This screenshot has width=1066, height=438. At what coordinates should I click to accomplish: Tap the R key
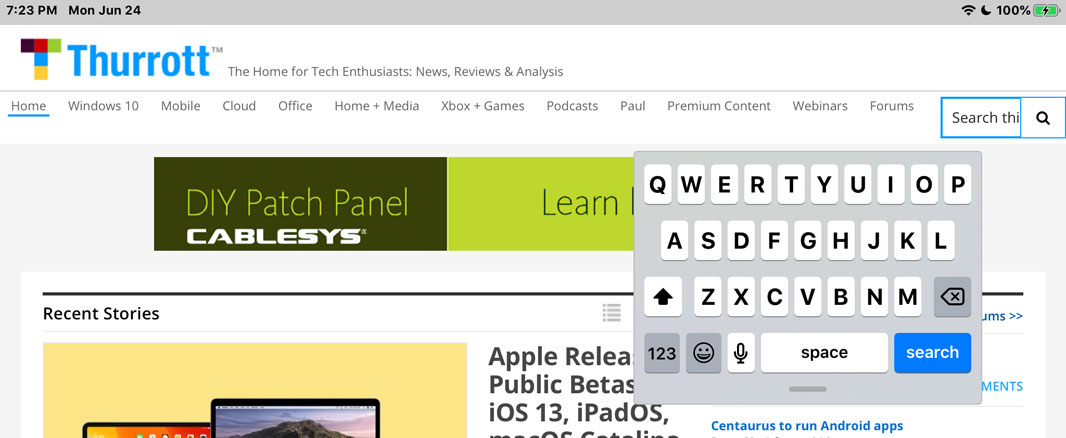click(x=758, y=184)
